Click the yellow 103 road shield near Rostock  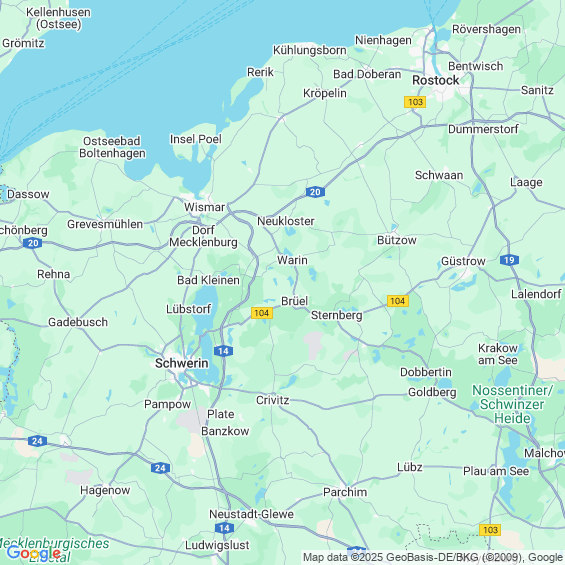[x=415, y=102]
